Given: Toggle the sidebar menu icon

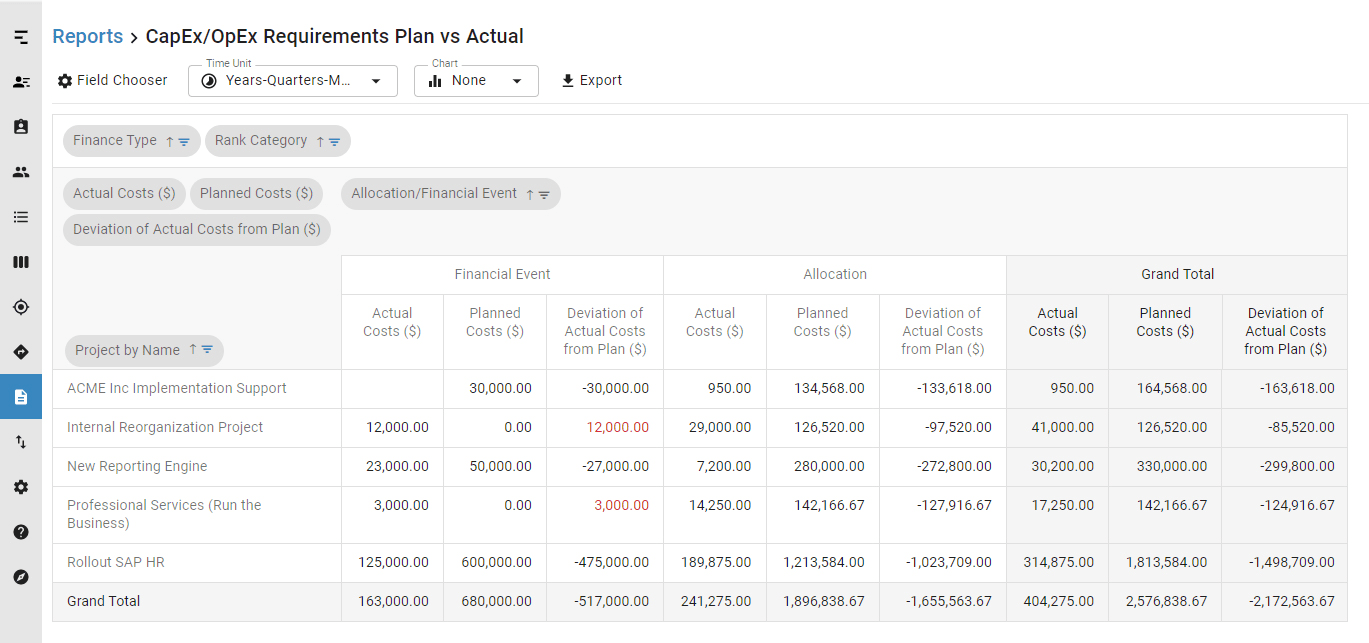Looking at the screenshot, I should pos(21,37).
